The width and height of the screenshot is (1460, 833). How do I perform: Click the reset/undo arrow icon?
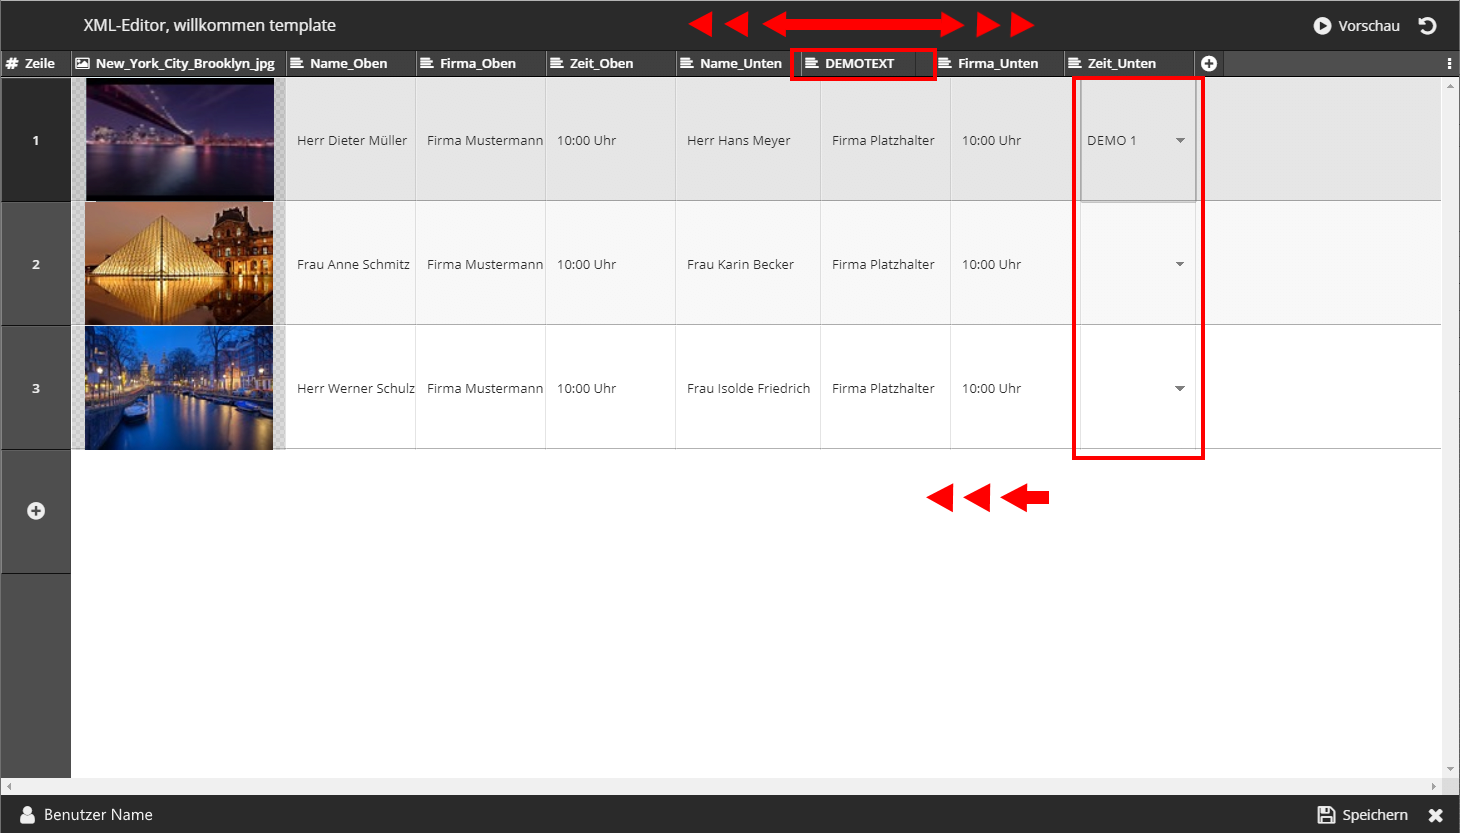click(1427, 26)
